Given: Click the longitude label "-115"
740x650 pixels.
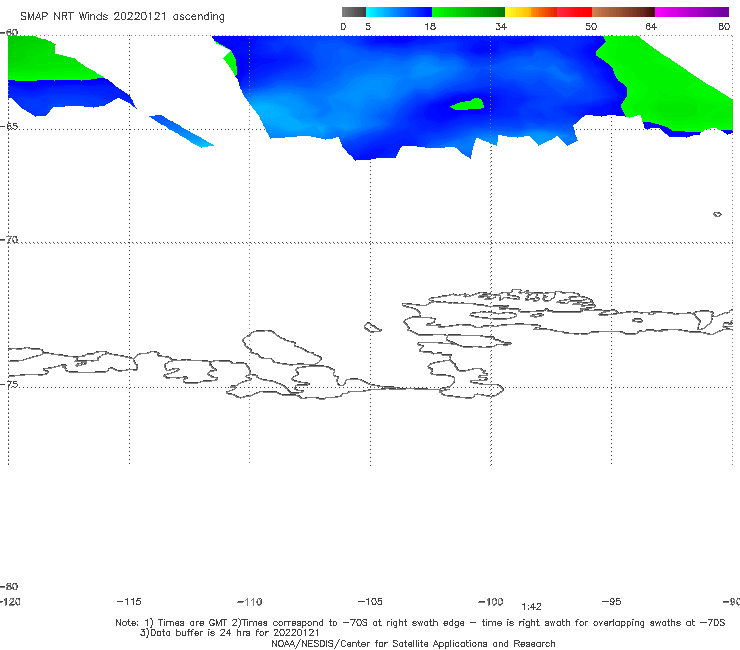Looking at the screenshot, I should click(x=129, y=602).
